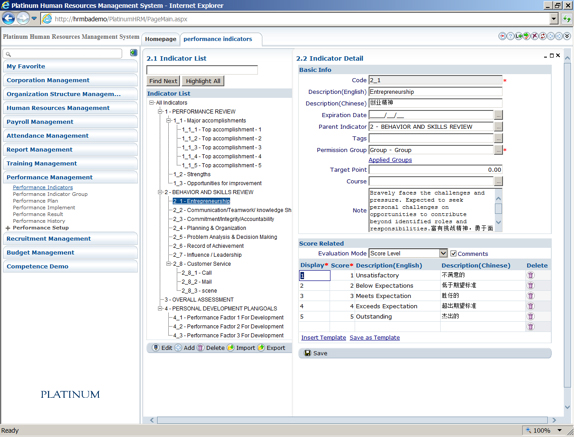
Task: Click the red flag icon in the top toolbar
Action: pyautogui.click(x=502, y=36)
